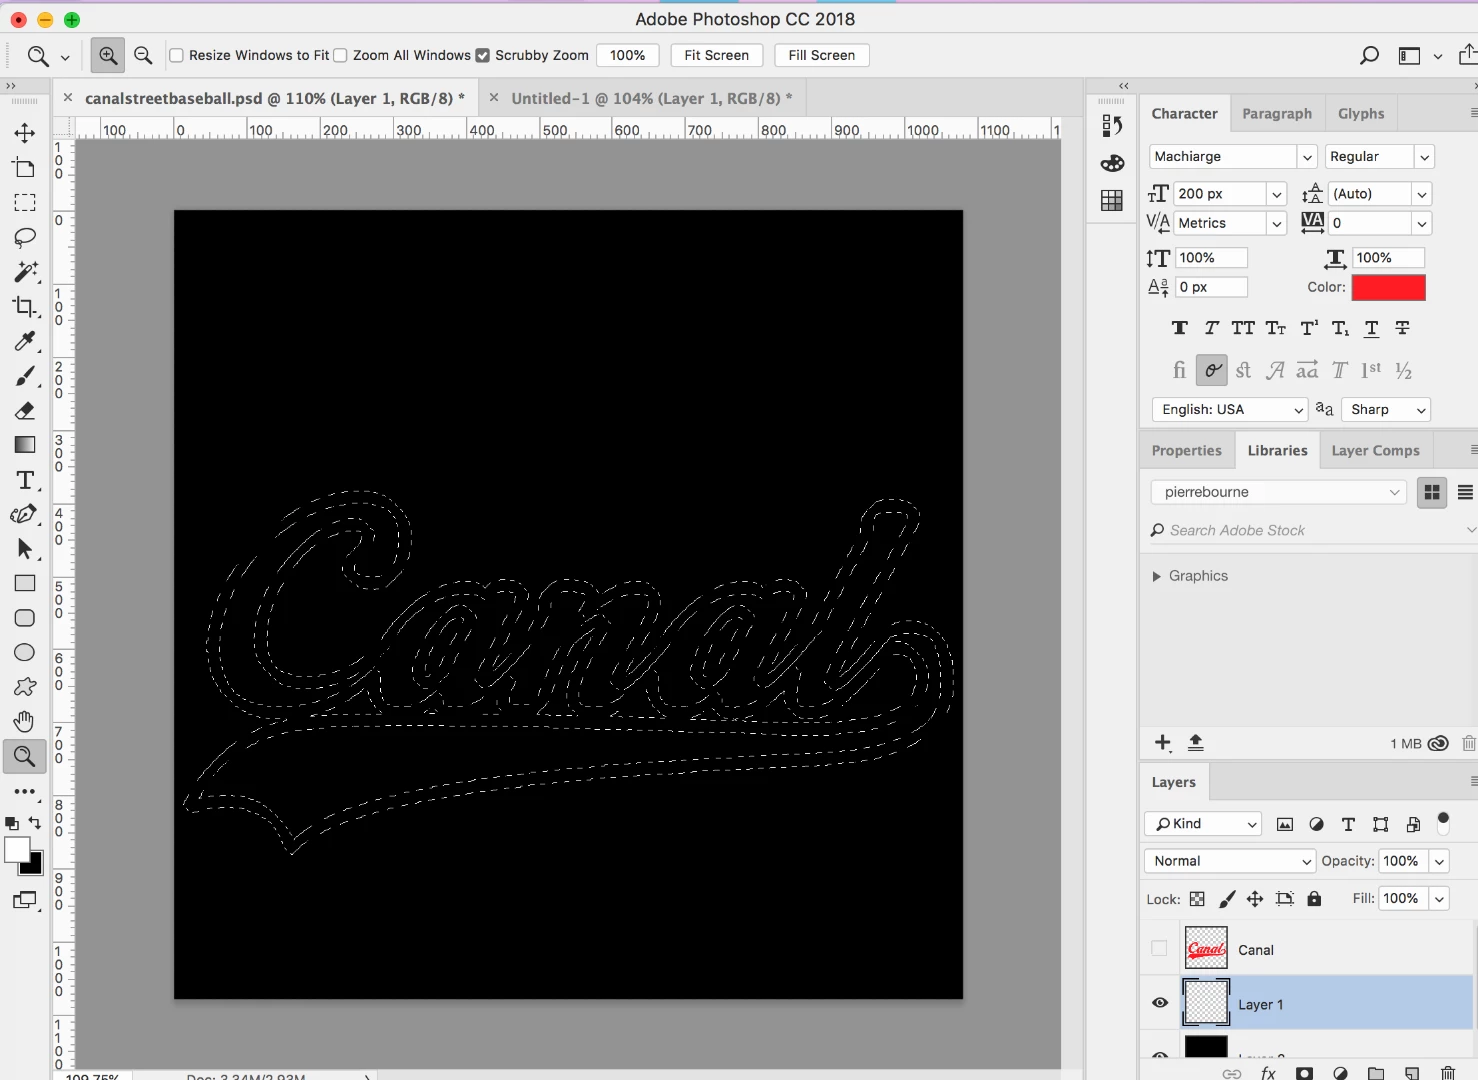This screenshot has width=1478, height=1080.
Task: Delete layer with trash icon
Action: coord(1447,1073)
